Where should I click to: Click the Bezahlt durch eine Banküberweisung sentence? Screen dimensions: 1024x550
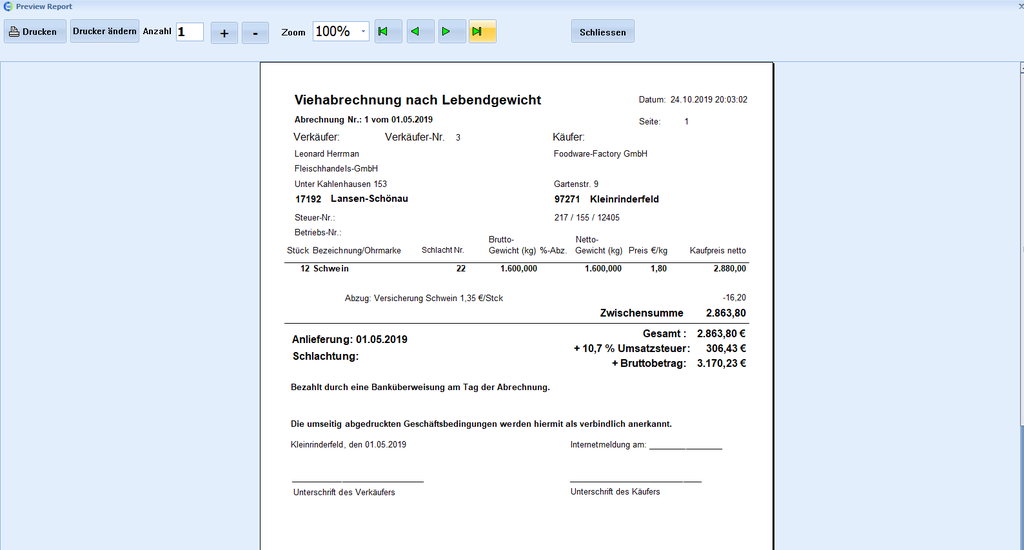click(x=420, y=387)
